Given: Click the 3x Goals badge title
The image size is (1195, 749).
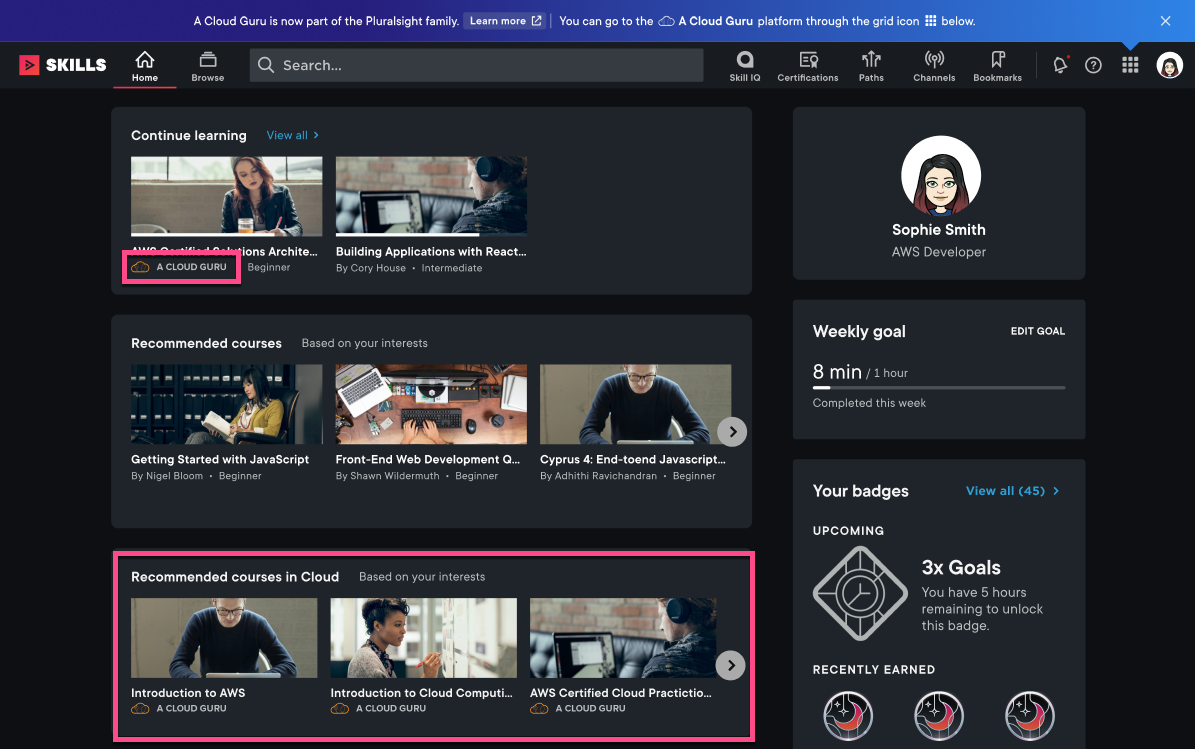Looking at the screenshot, I should (x=961, y=568).
